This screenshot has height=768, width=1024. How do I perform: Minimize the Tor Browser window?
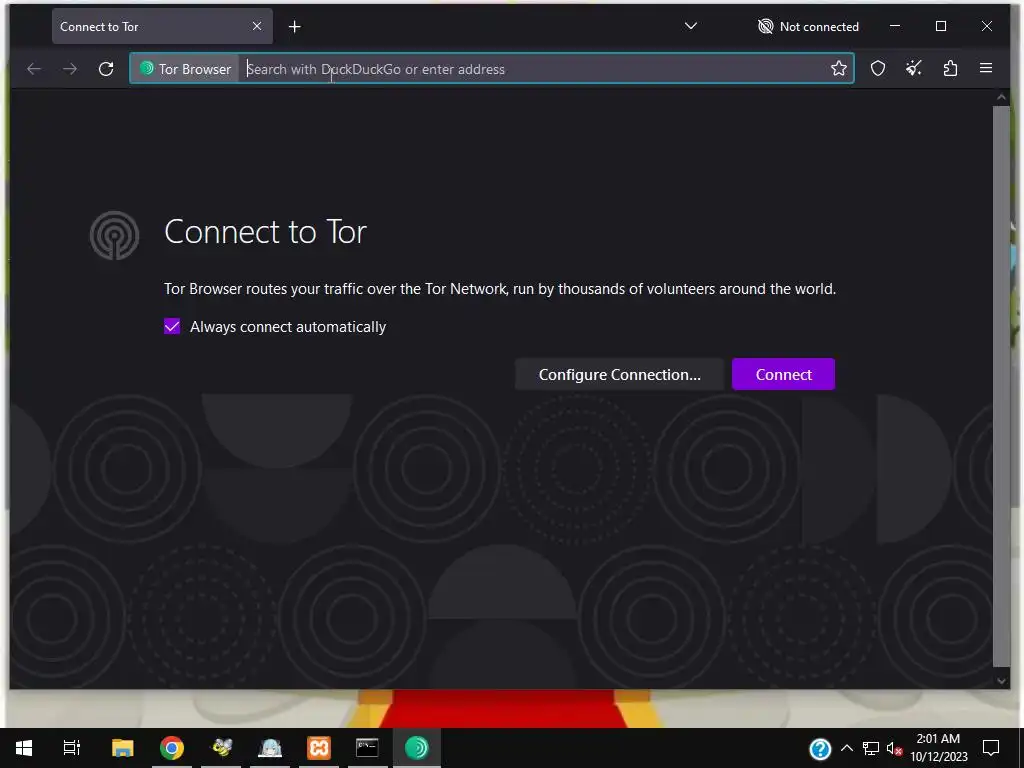(x=895, y=26)
